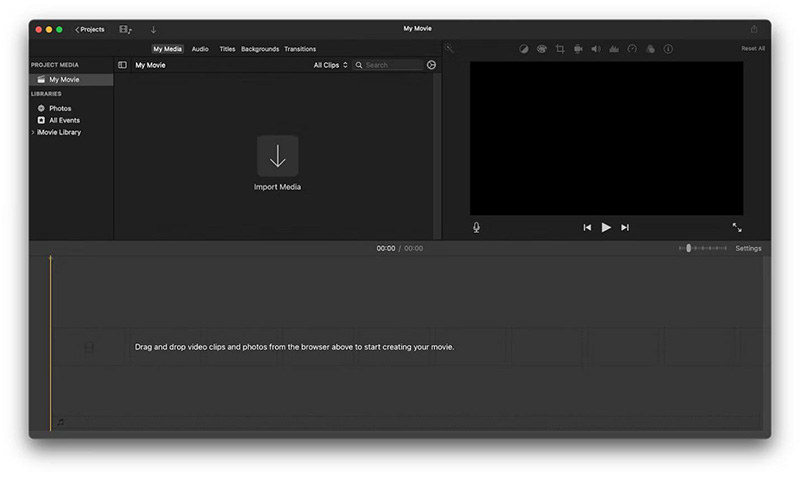
Task: Open the speed adjustment tool
Action: click(x=632, y=49)
